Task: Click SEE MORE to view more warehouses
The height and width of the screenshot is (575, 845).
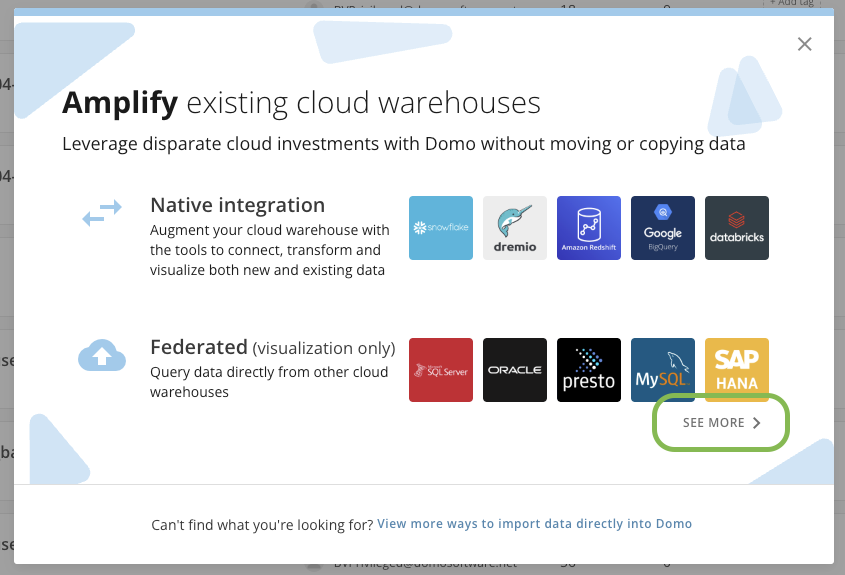Action: (x=722, y=422)
